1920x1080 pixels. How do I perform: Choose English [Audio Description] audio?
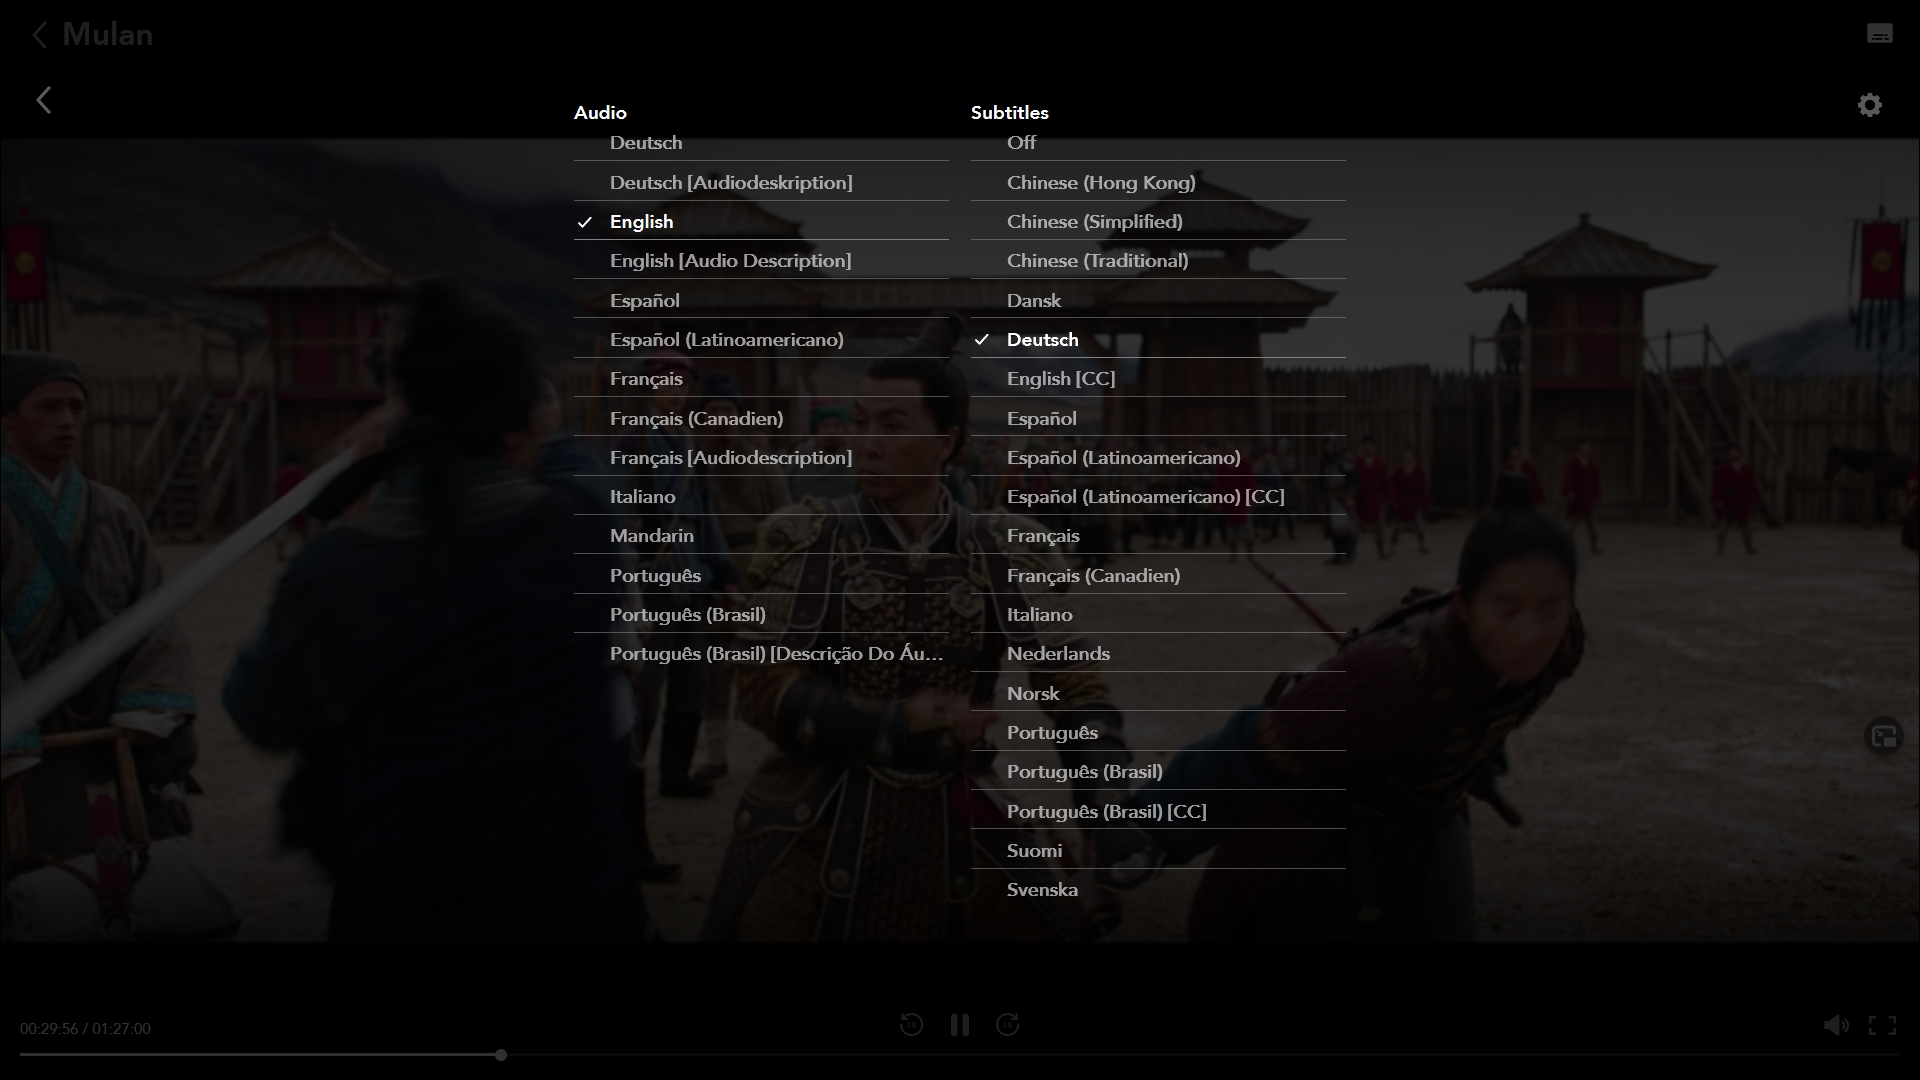(730, 261)
